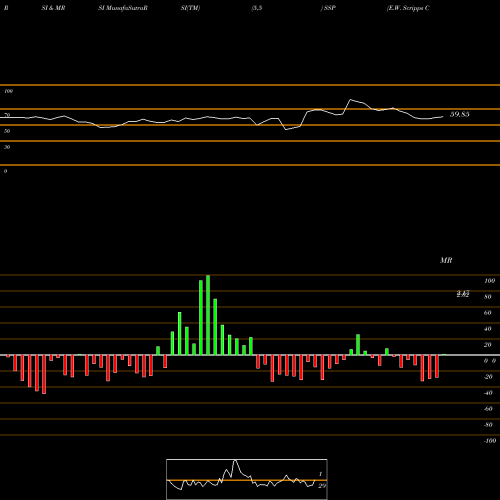Click the SI MunafaSutraR header text

click(x=123, y=8)
